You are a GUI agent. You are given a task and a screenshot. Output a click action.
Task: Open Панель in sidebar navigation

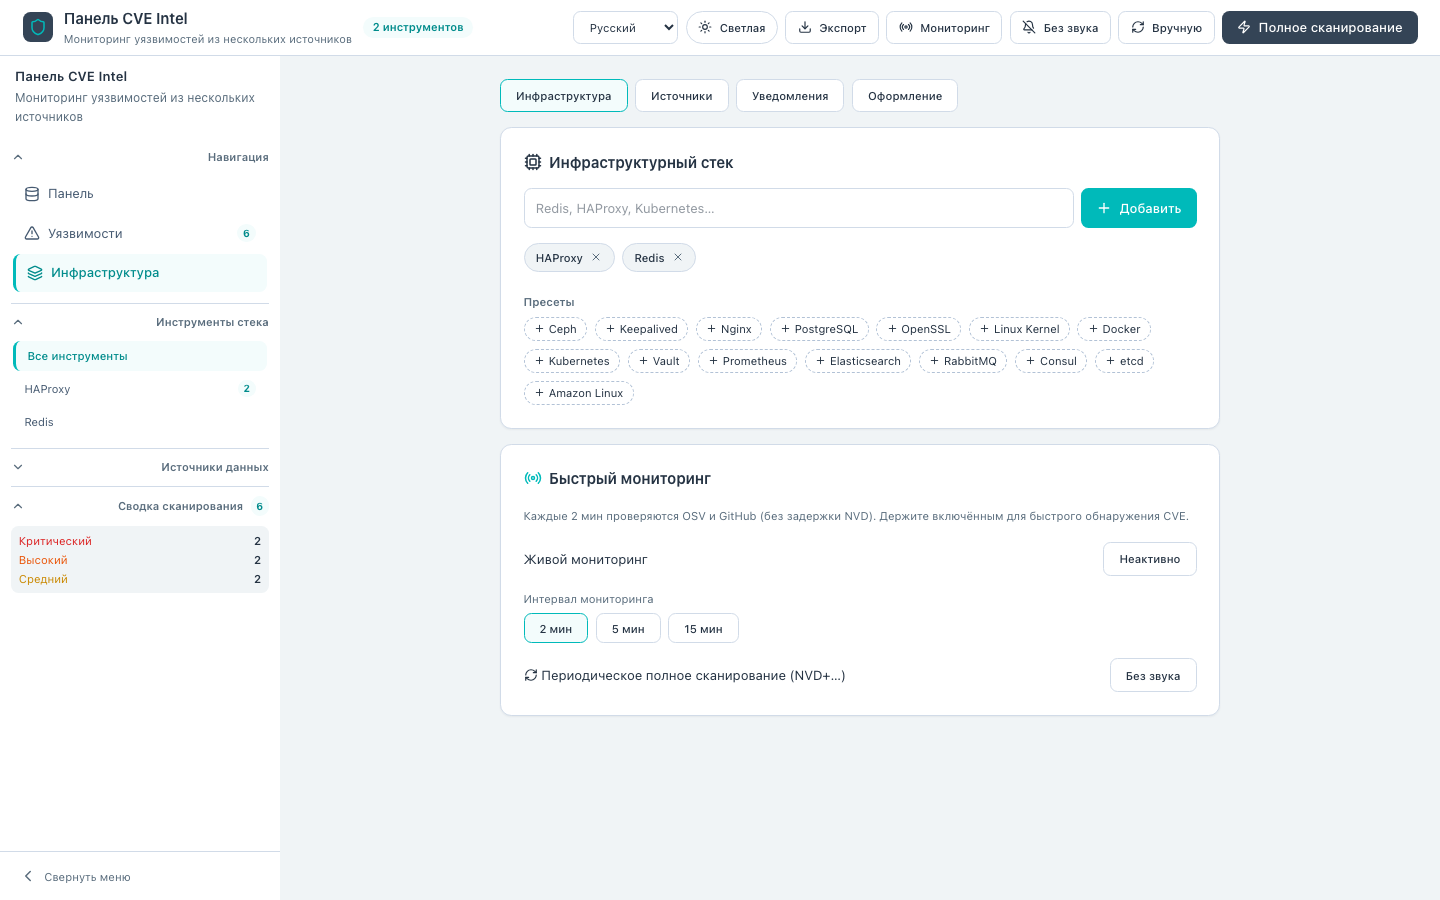coord(140,194)
